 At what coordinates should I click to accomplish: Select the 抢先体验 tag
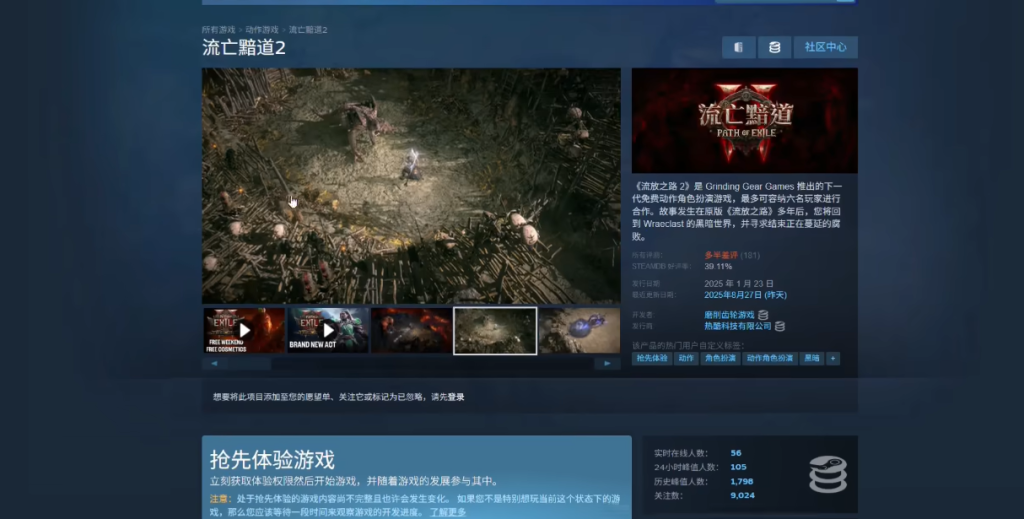(652, 358)
